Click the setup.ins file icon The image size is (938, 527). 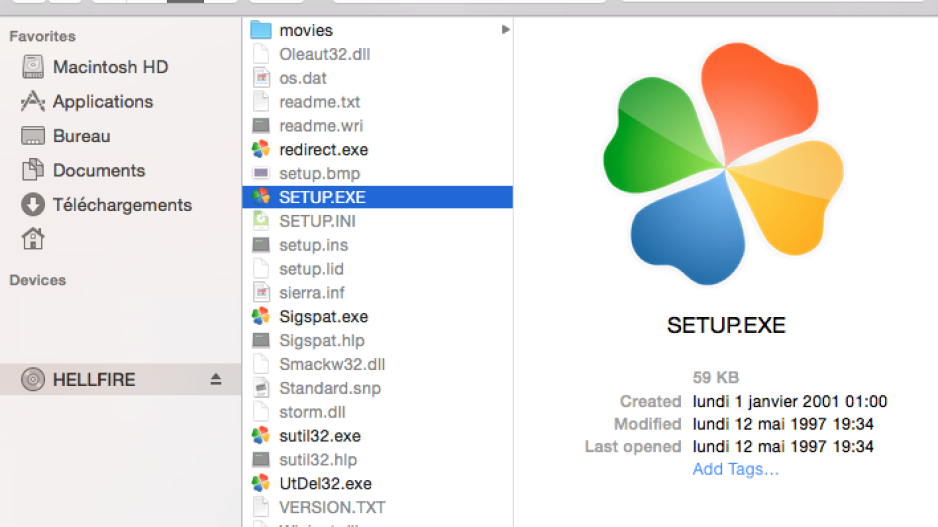coord(261,245)
